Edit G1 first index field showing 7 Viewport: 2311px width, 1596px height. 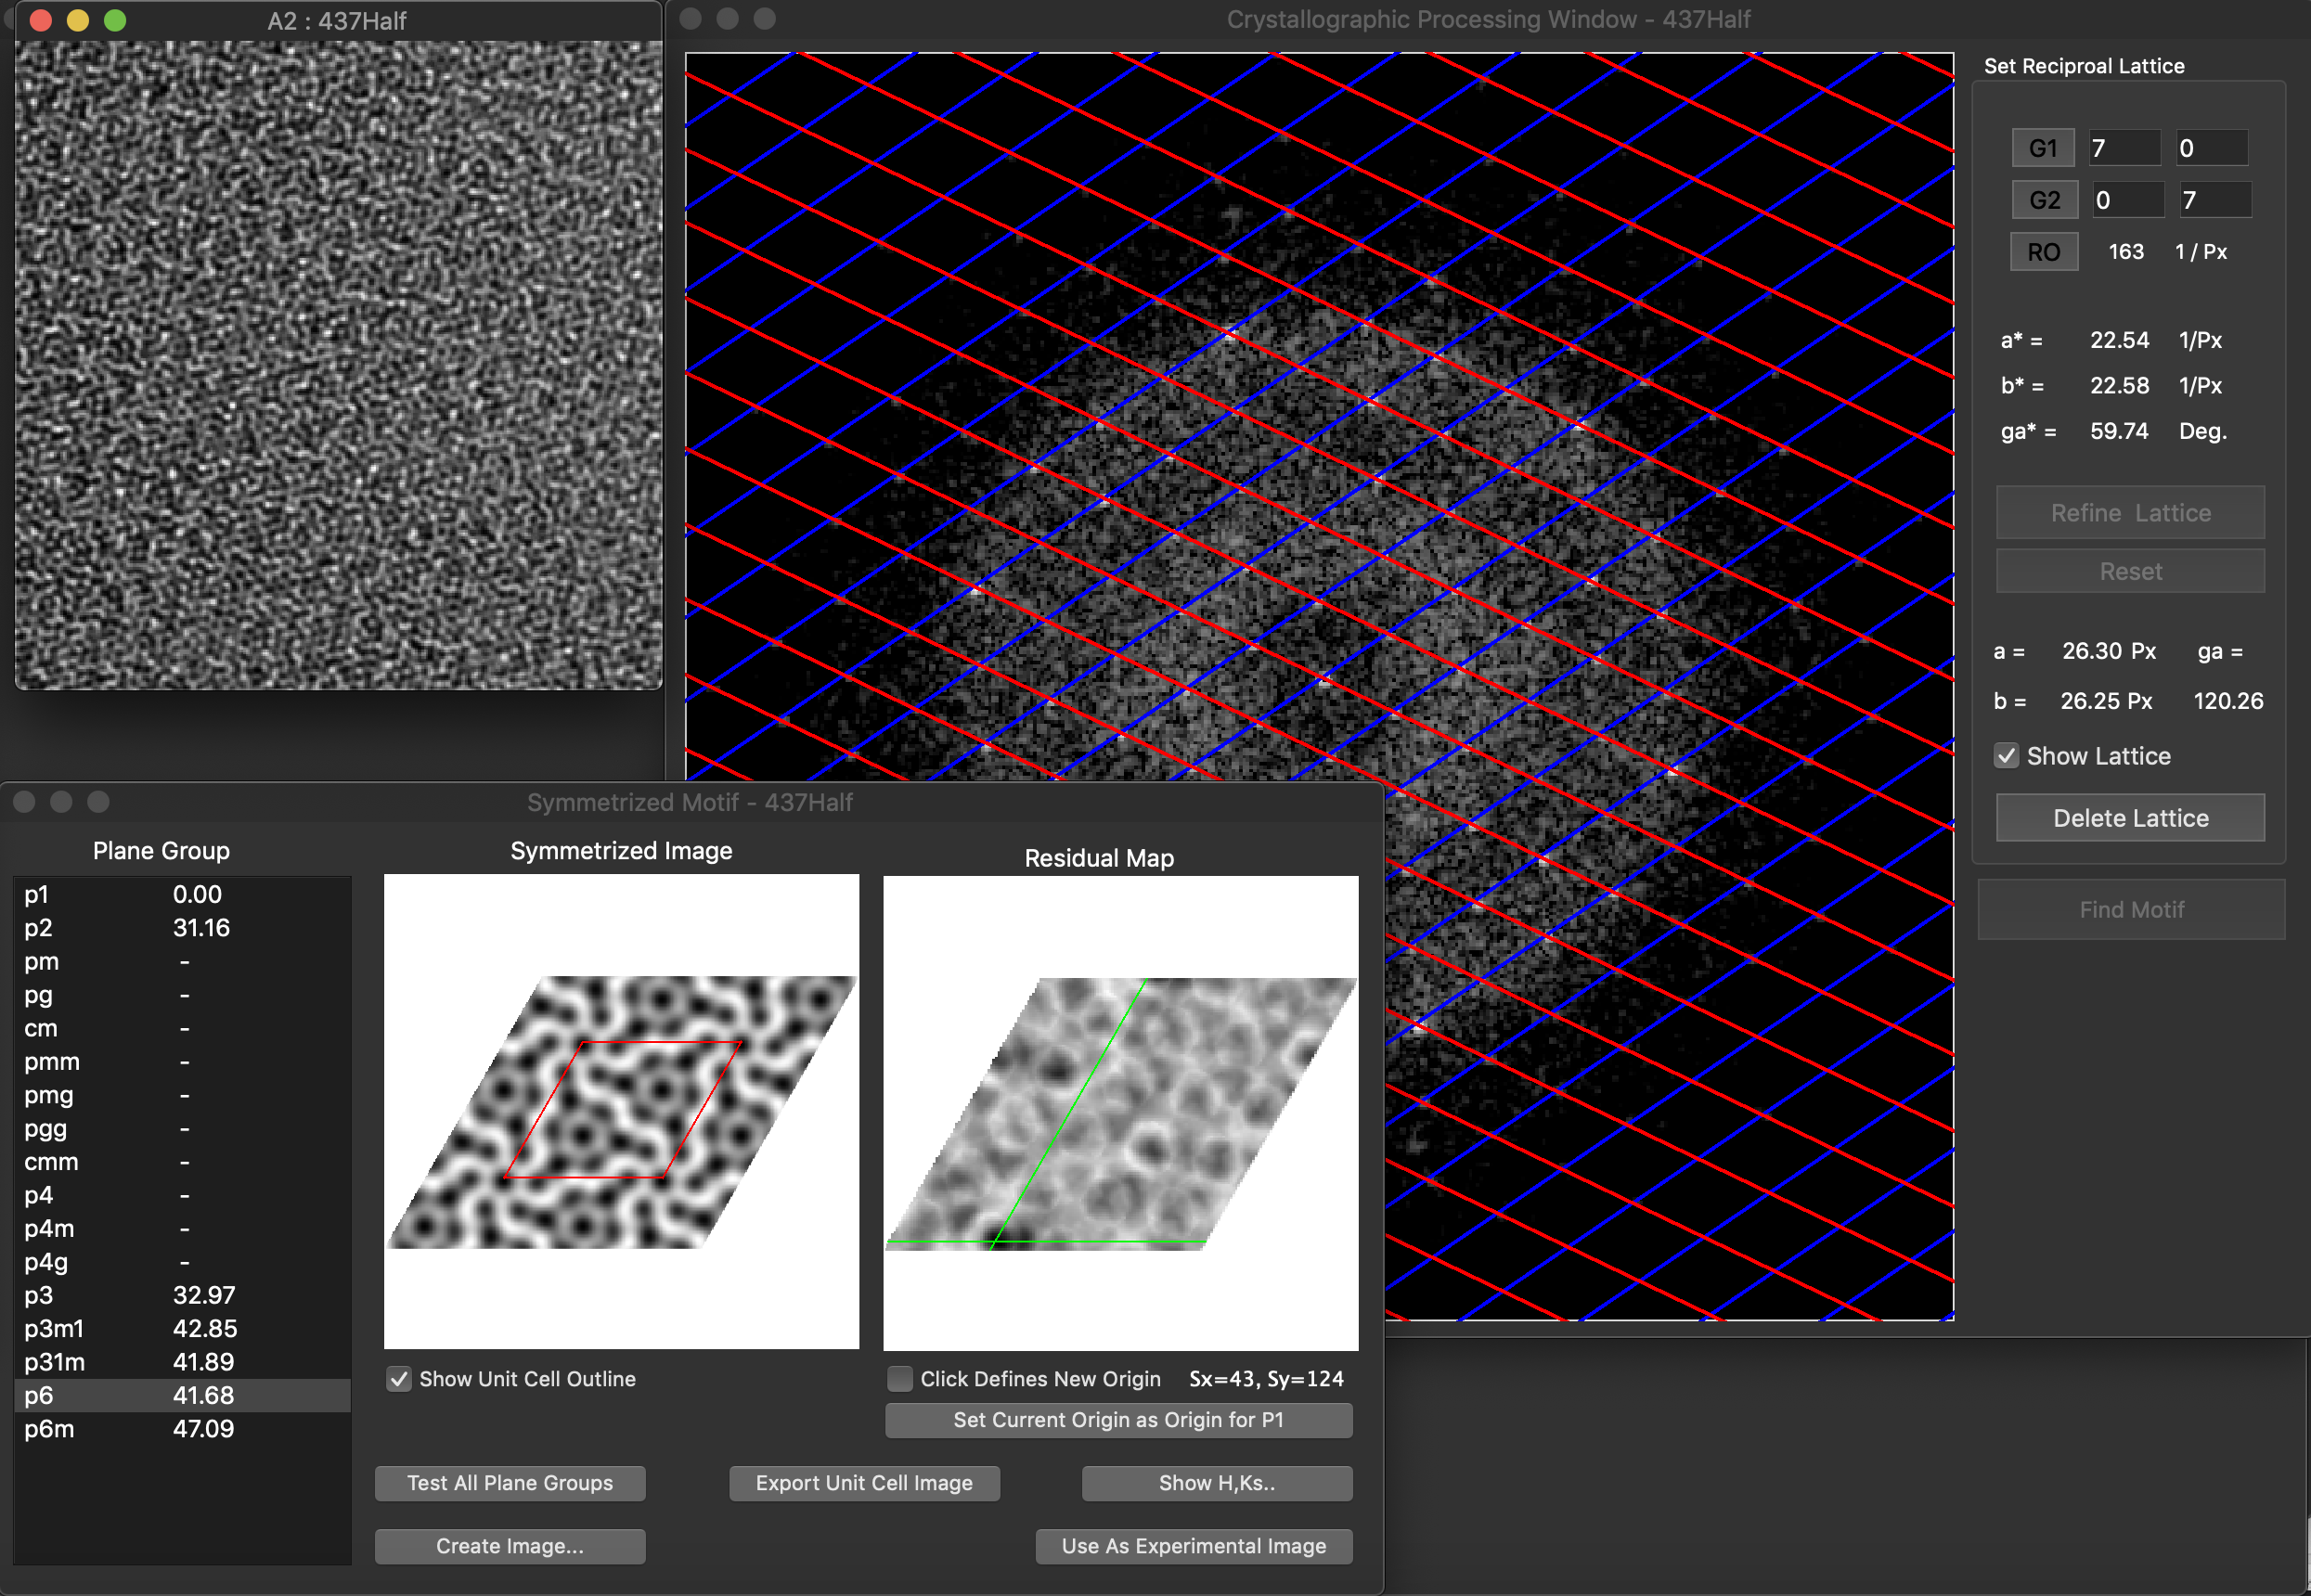(2124, 149)
